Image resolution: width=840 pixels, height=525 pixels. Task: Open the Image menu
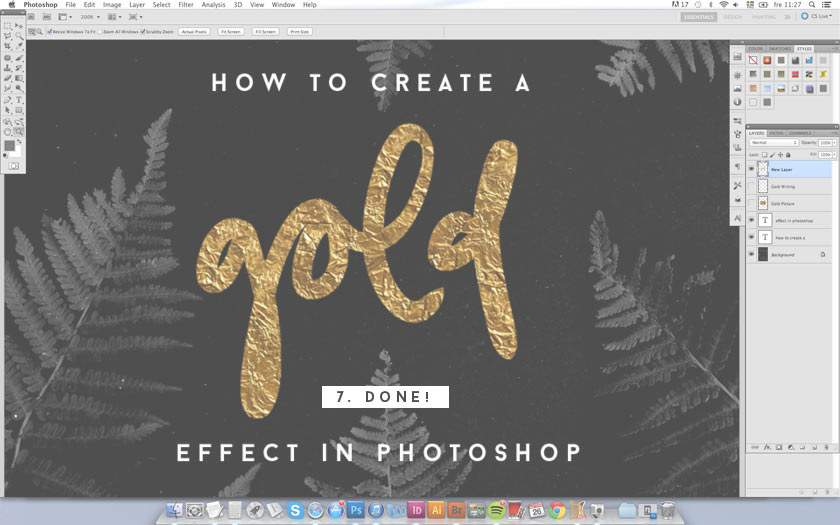coord(112,5)
